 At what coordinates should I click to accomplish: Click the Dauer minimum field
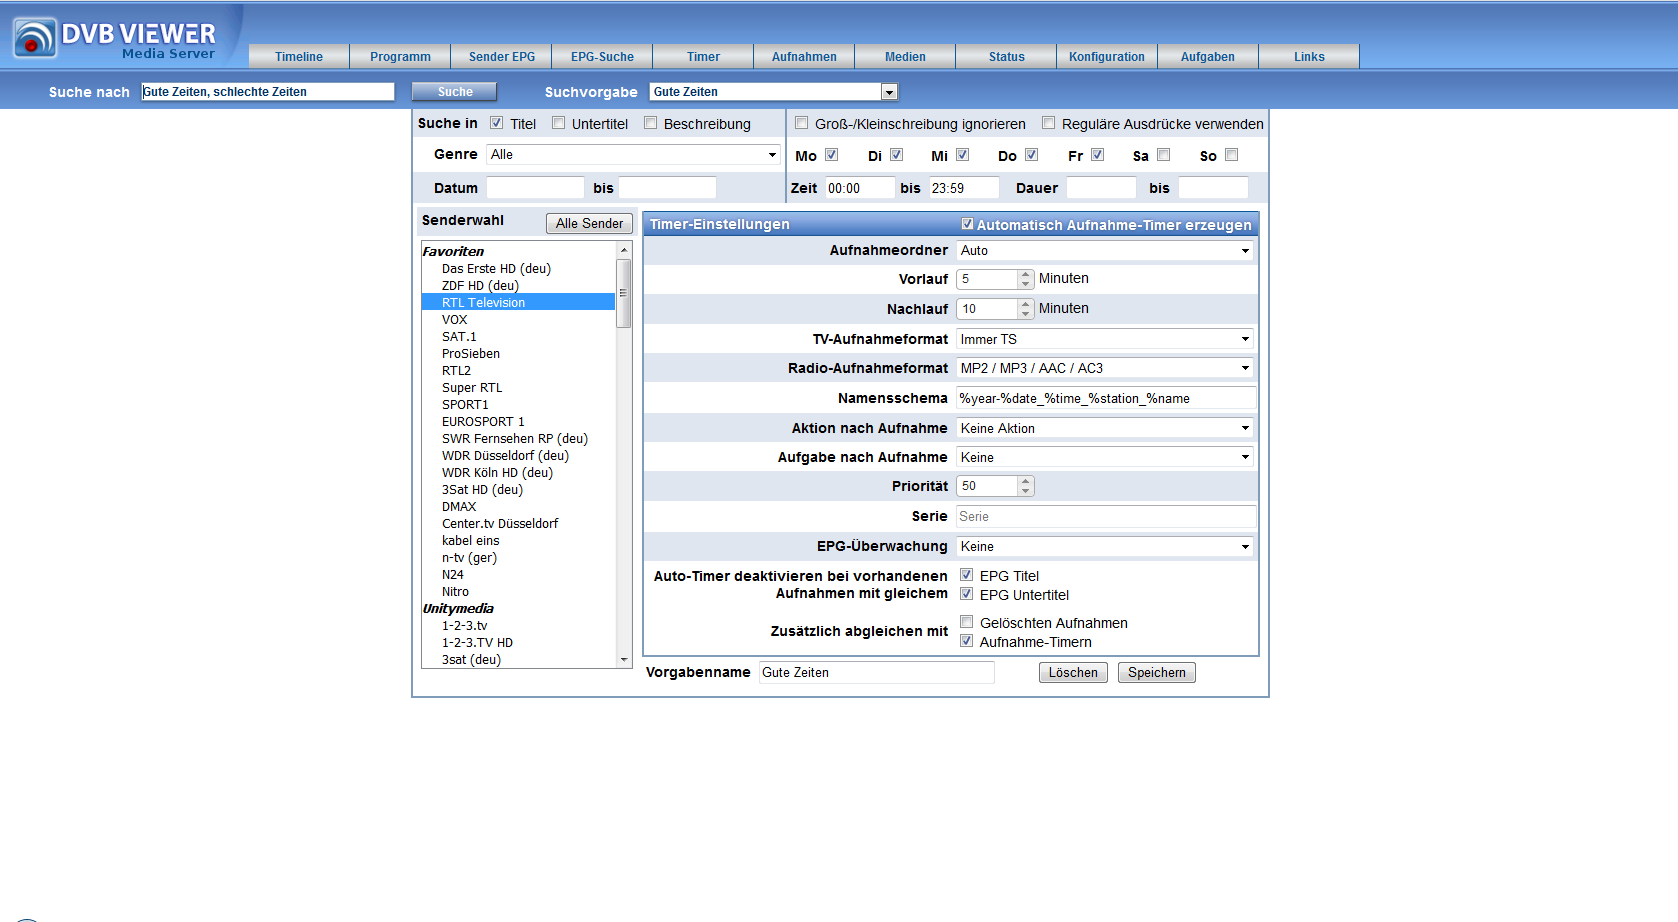[1101, 188]
